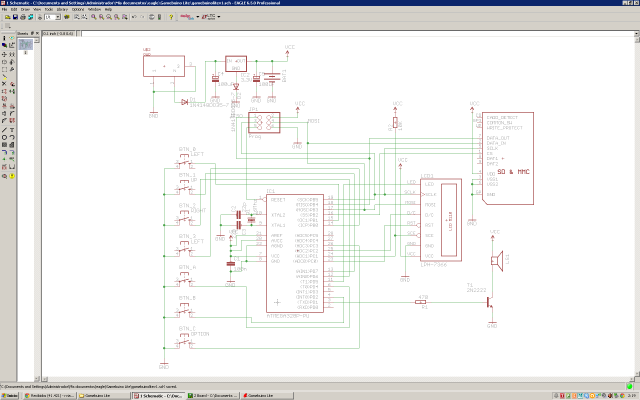Viewport: 640px width, 400px height.
Task: Click the command line input field
Action: [357, 33]
